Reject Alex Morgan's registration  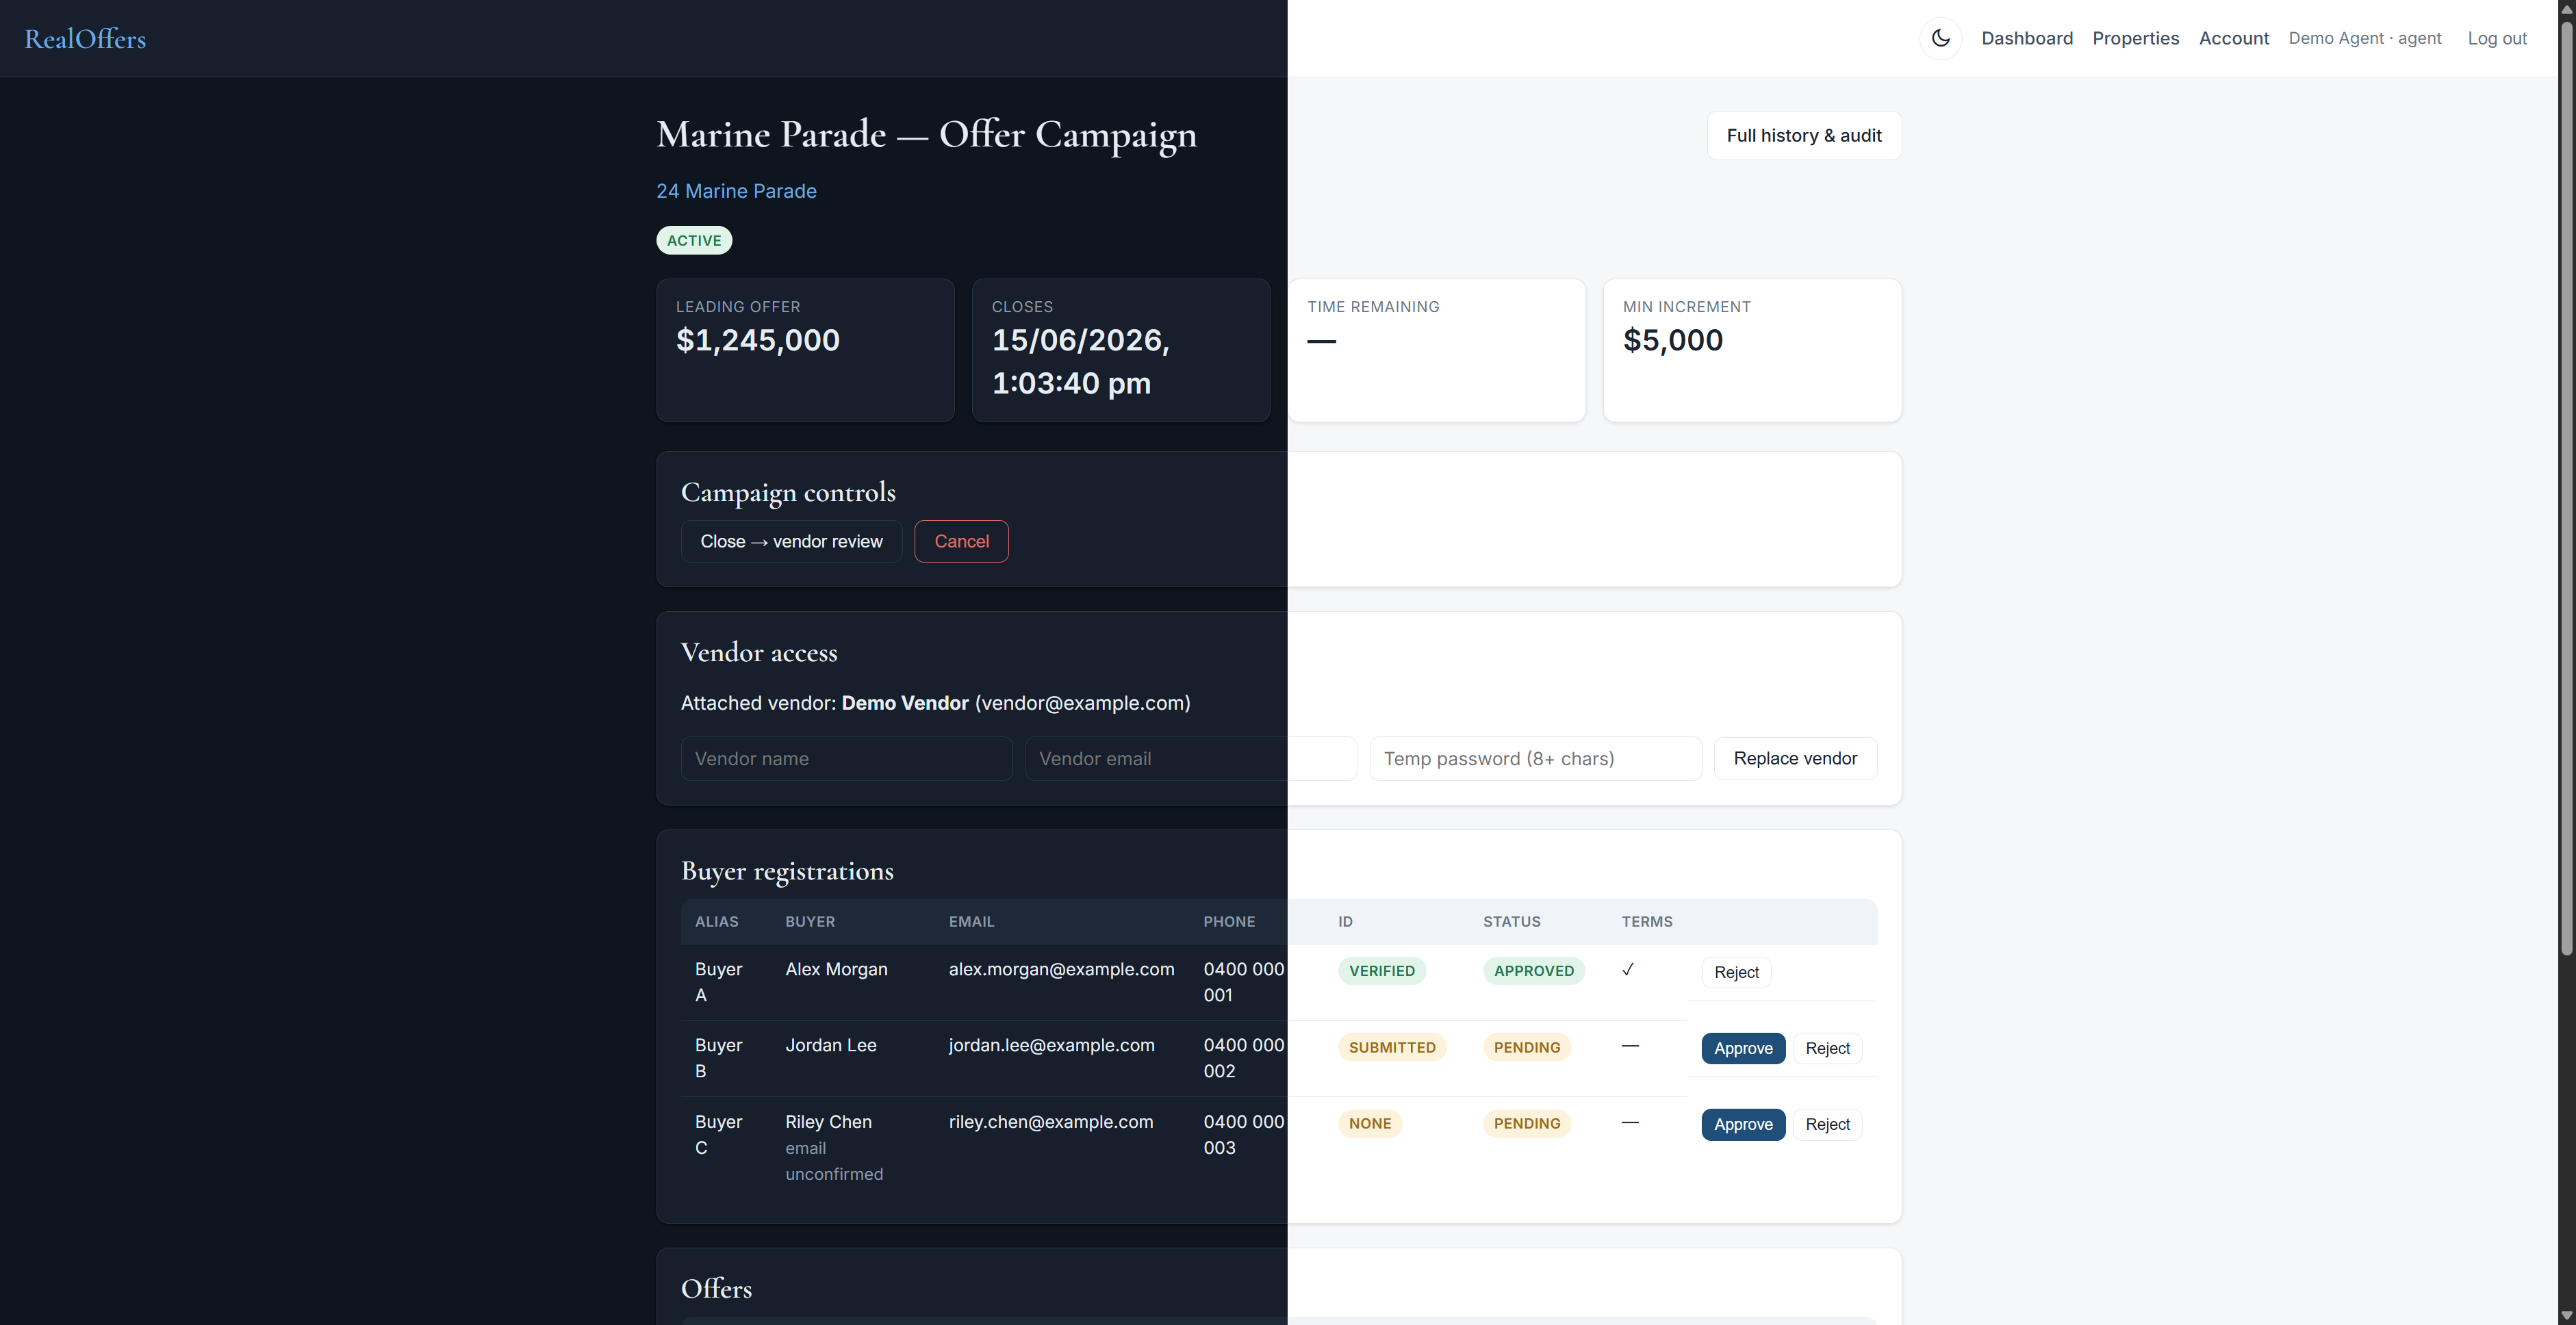tap(1736, 972)
